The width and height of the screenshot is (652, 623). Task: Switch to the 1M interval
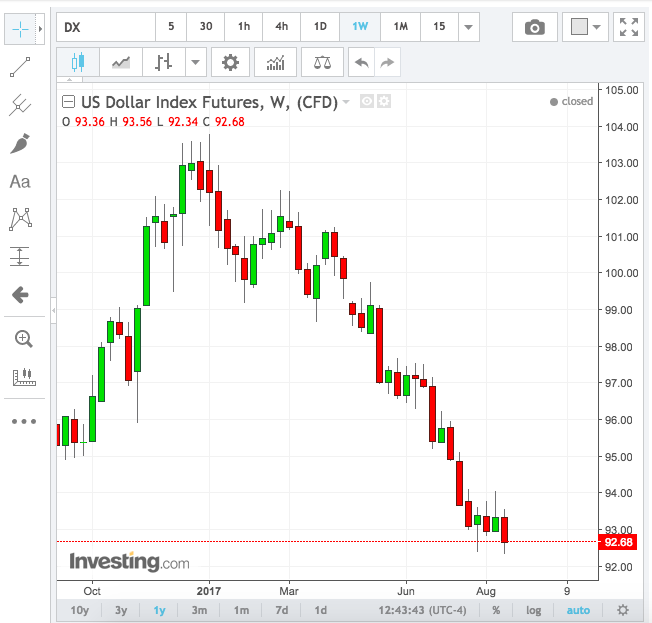click(x=400, y=27)
